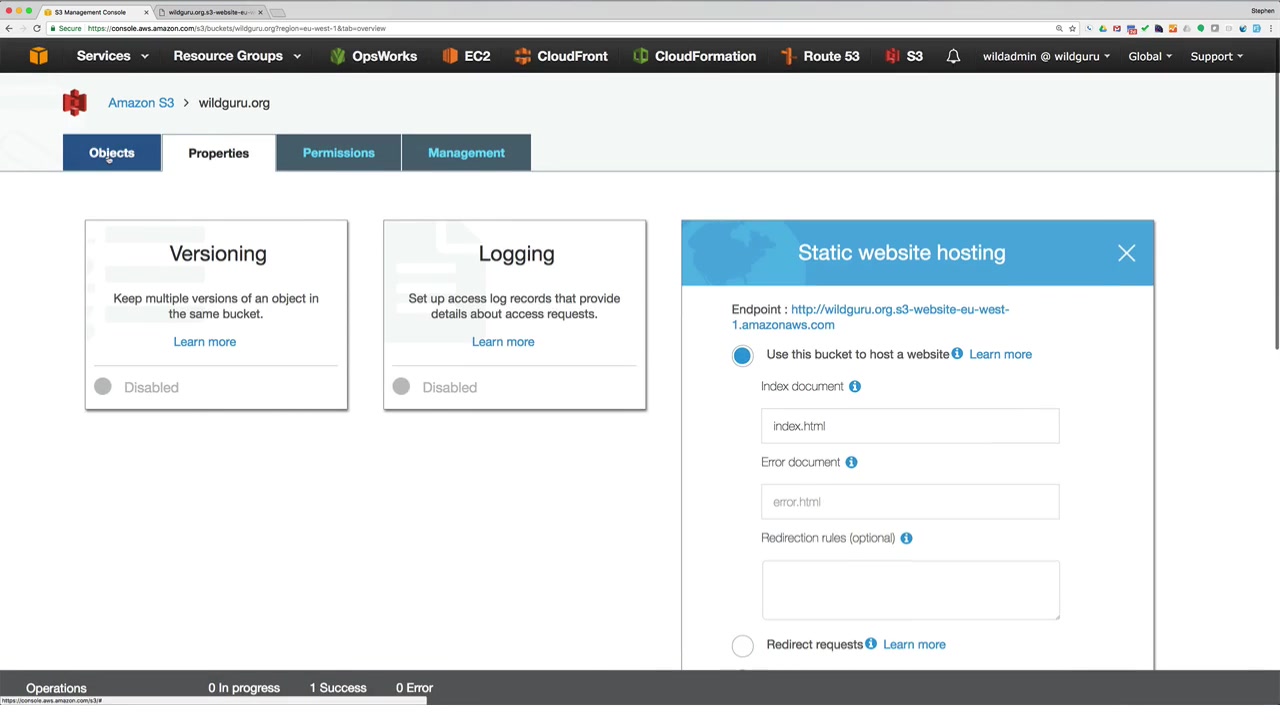Click the notifications bell icon
Screen dimensions: 1280x720
[953, 57]
